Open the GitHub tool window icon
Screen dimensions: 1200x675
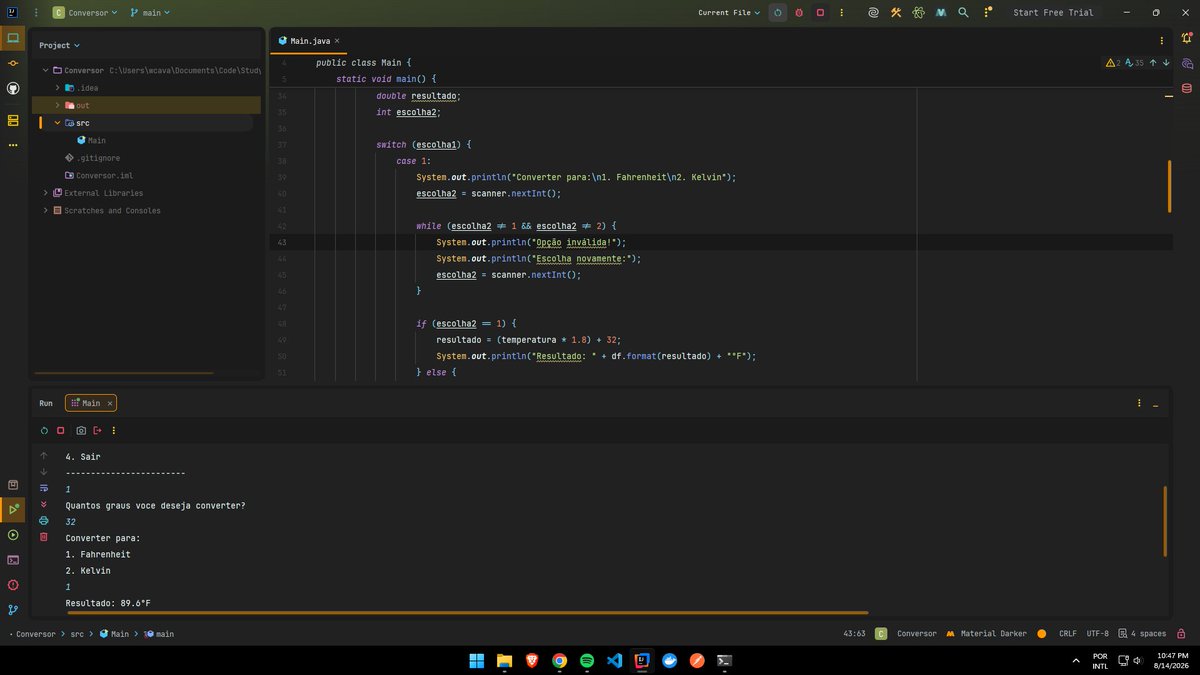pos(13,88)
